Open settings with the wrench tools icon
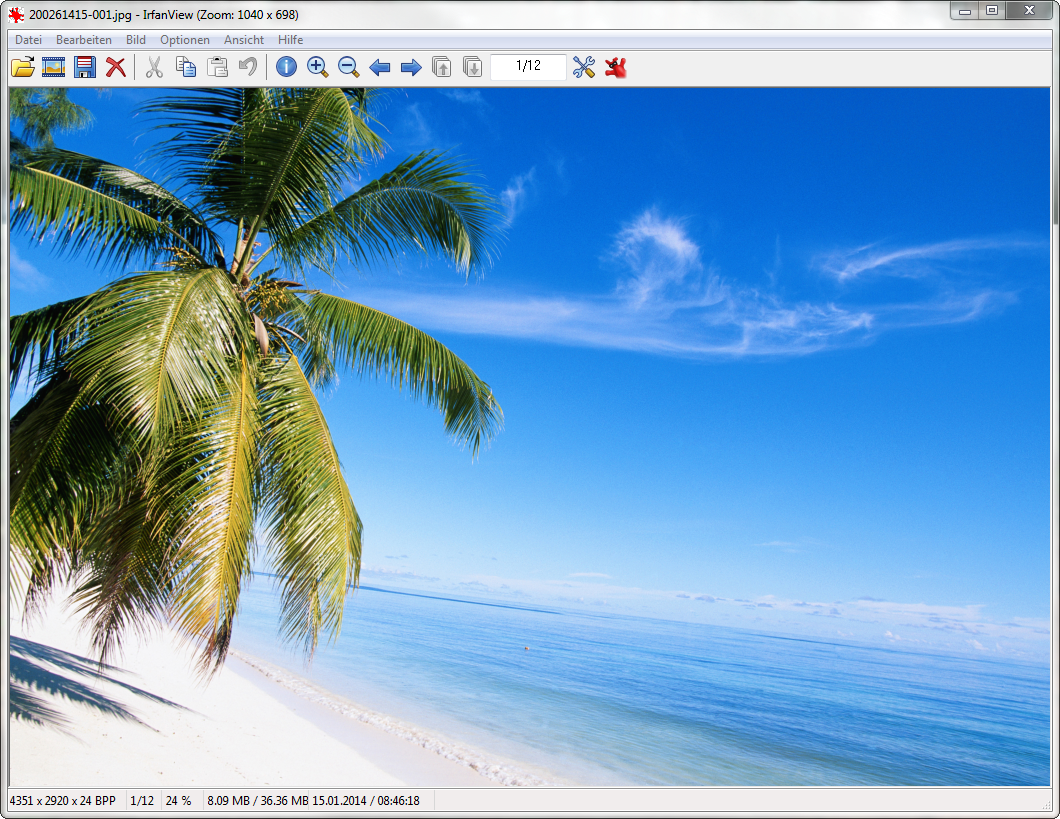 (x=584, y=67)
